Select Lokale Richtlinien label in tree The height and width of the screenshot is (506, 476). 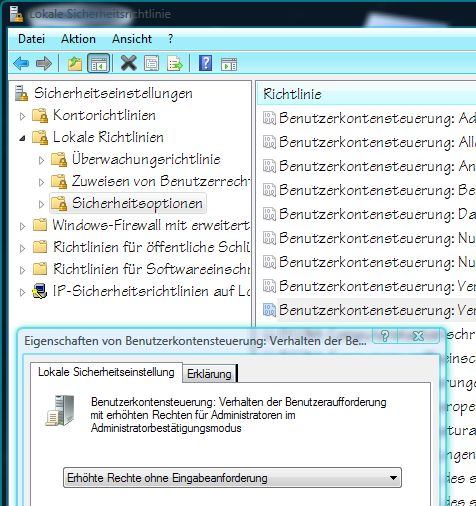coord(108,137)
